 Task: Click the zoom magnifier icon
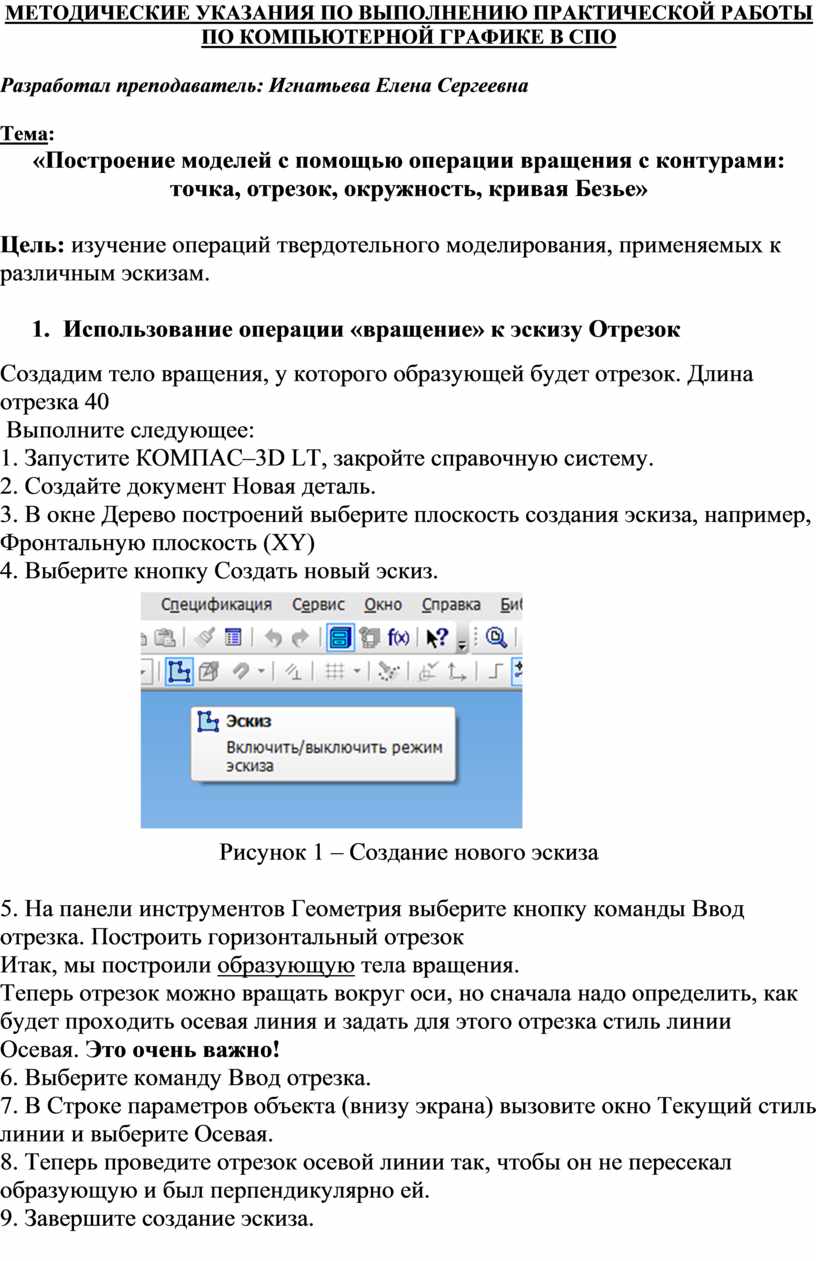point(495,638)
